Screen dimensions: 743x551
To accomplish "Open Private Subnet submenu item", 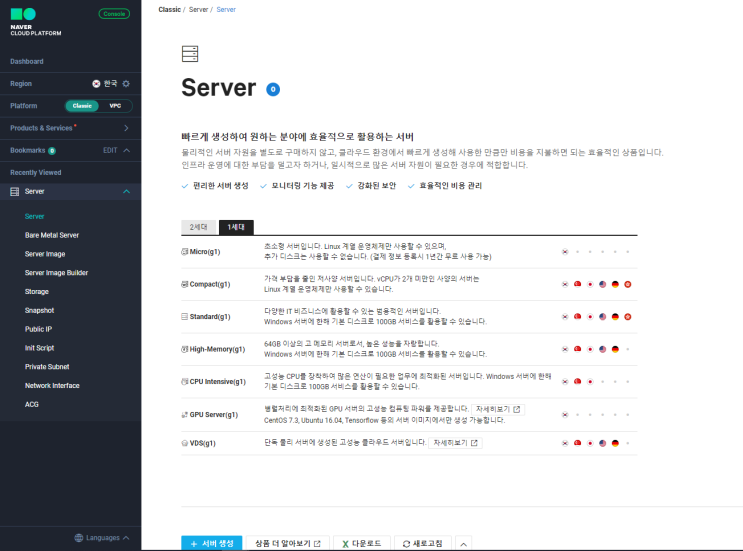I will point(47,367).
